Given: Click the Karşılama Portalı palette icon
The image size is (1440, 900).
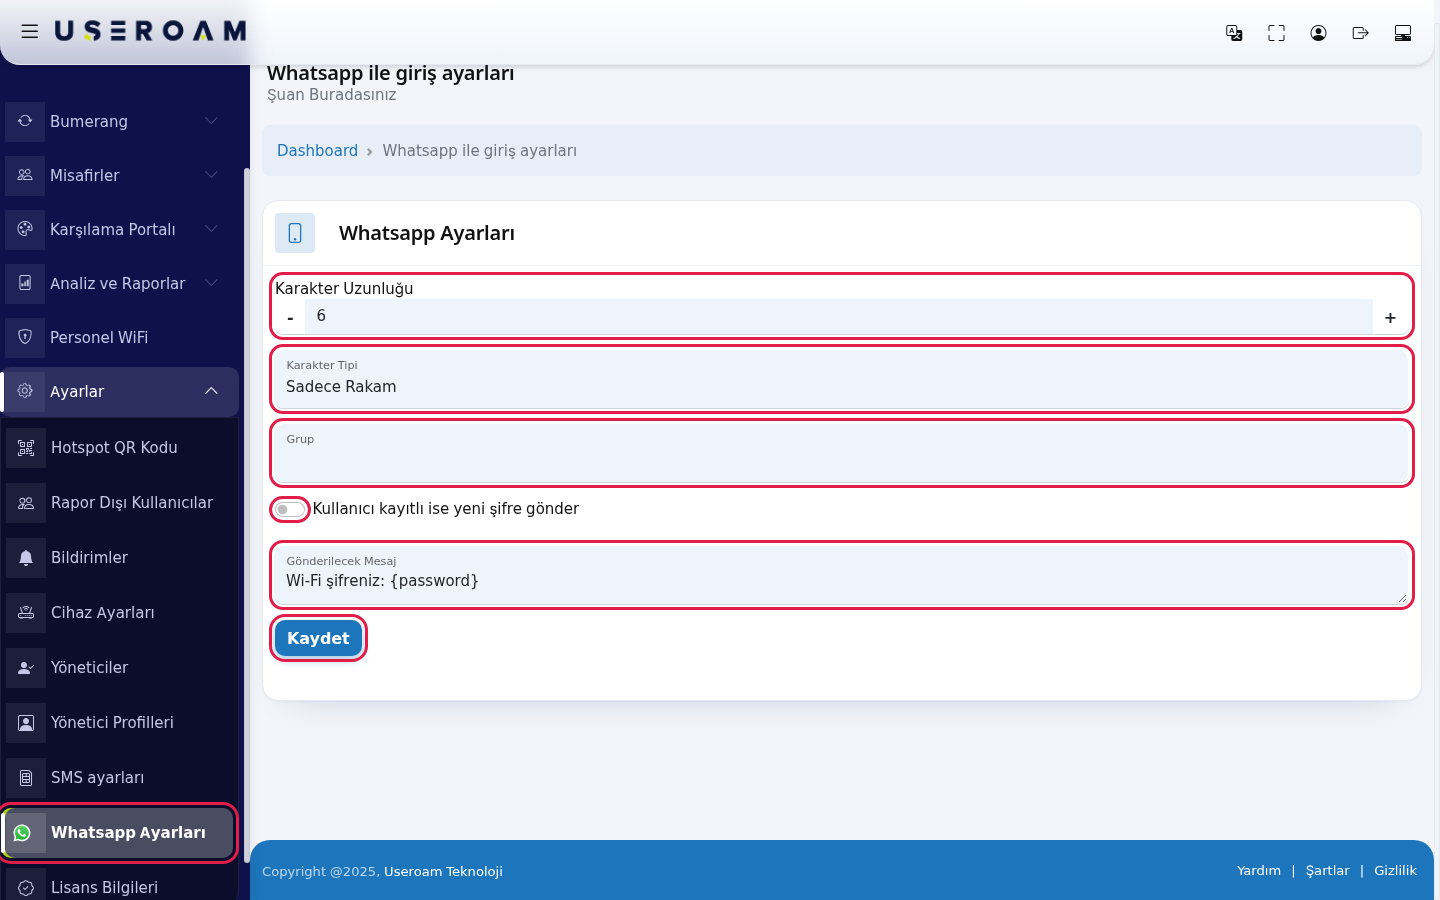Looking at the screenshot, I should [x=25, y=229].
